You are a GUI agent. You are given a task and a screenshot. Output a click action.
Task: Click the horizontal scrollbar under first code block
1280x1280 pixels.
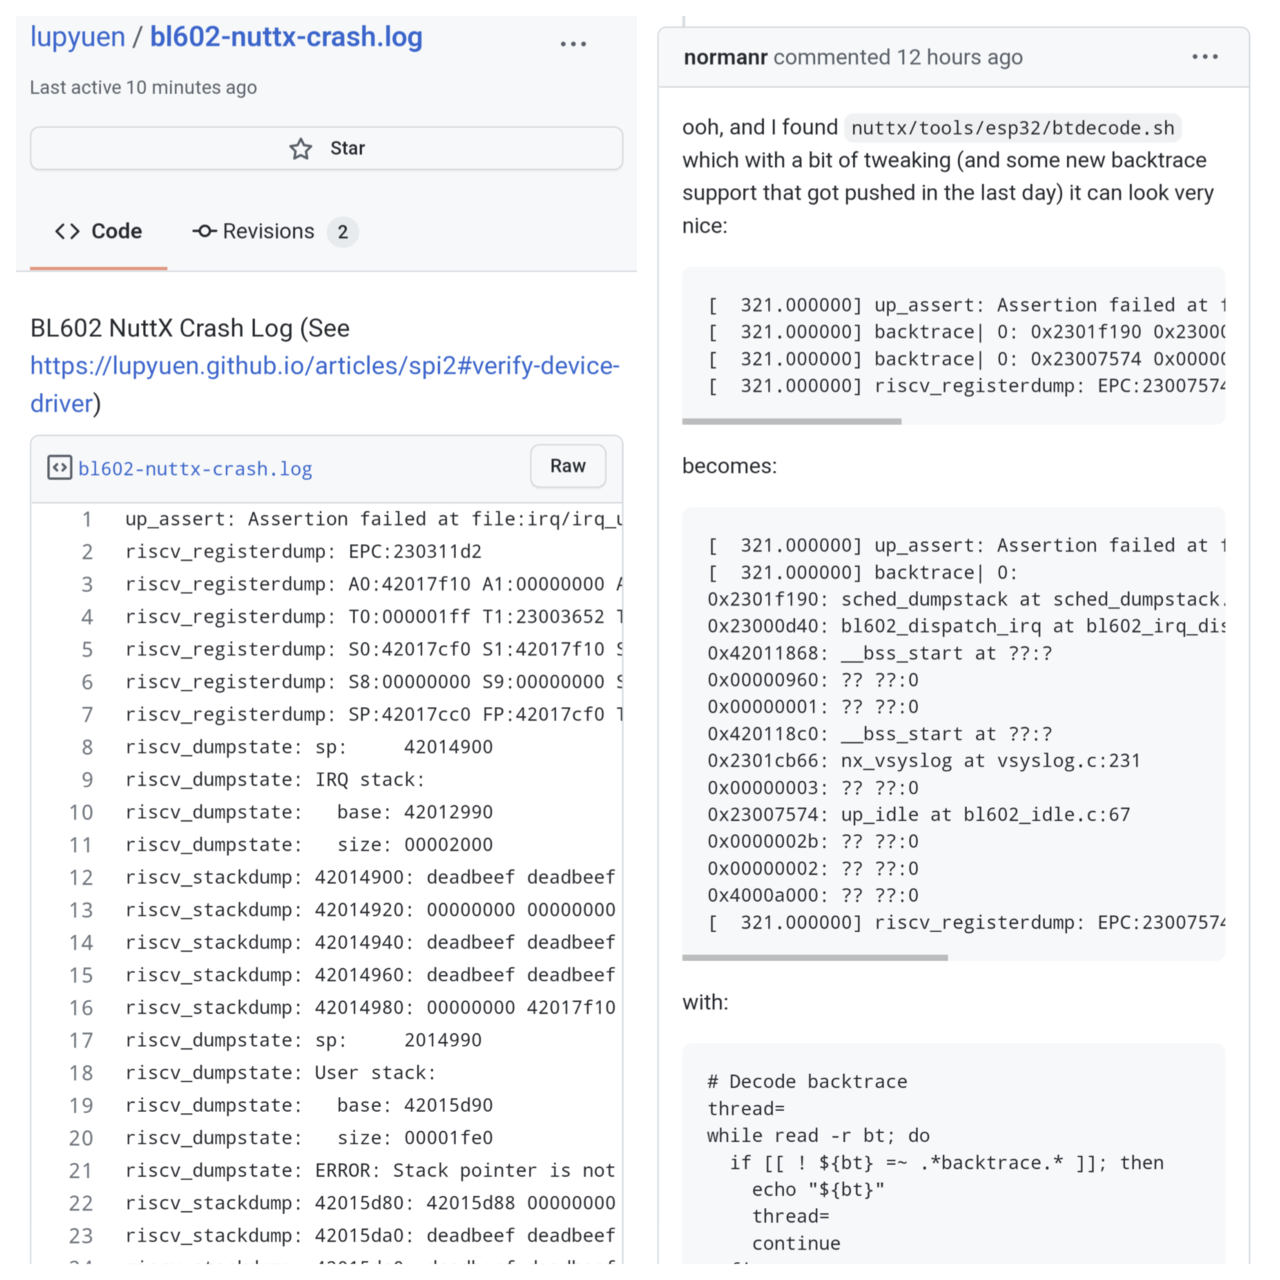pos(792,421)
